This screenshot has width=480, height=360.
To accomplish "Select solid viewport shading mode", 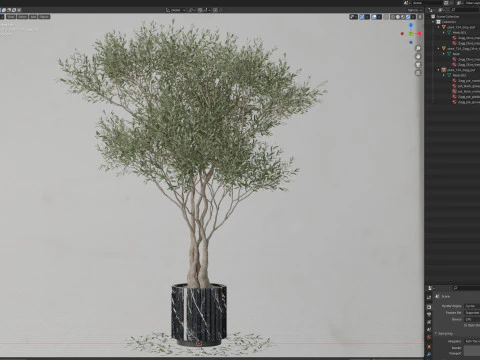I will tap(398, 17).
